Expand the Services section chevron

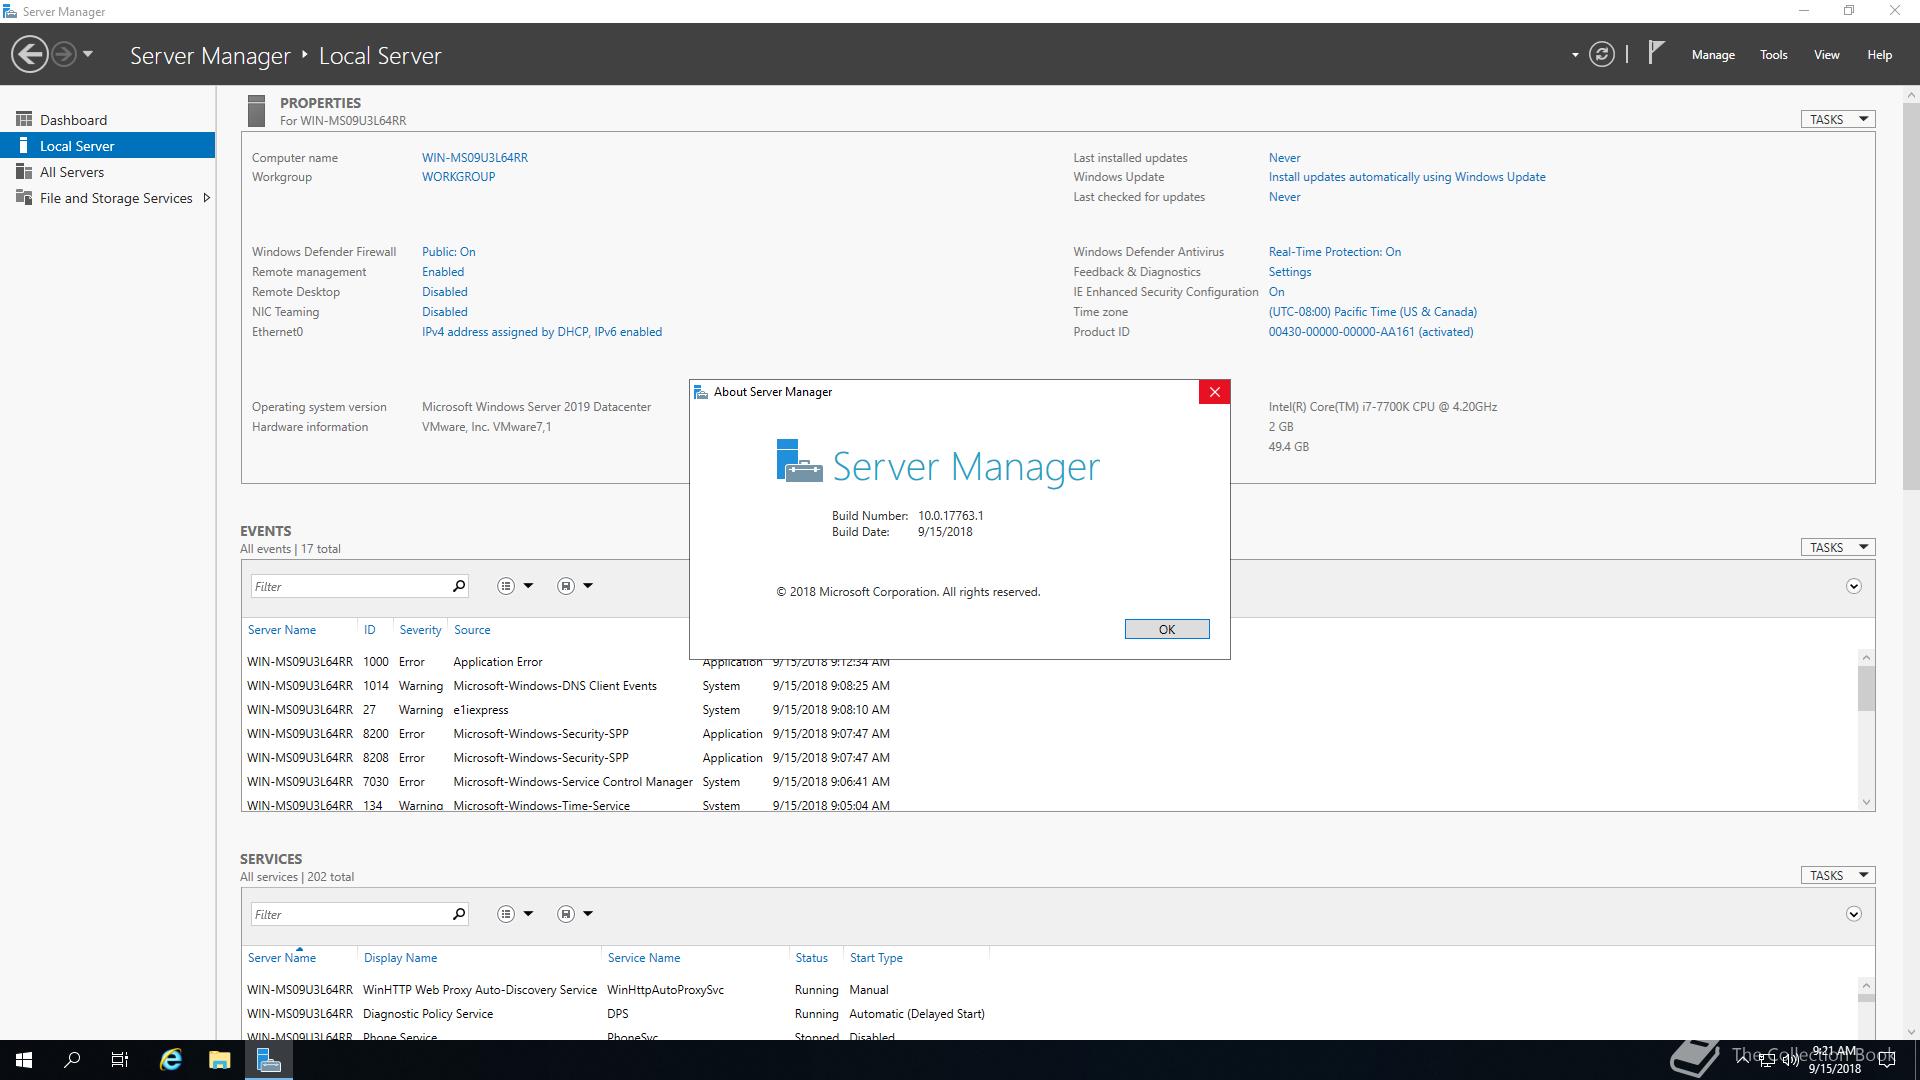pyautogui.click(x=1853, y=914)
